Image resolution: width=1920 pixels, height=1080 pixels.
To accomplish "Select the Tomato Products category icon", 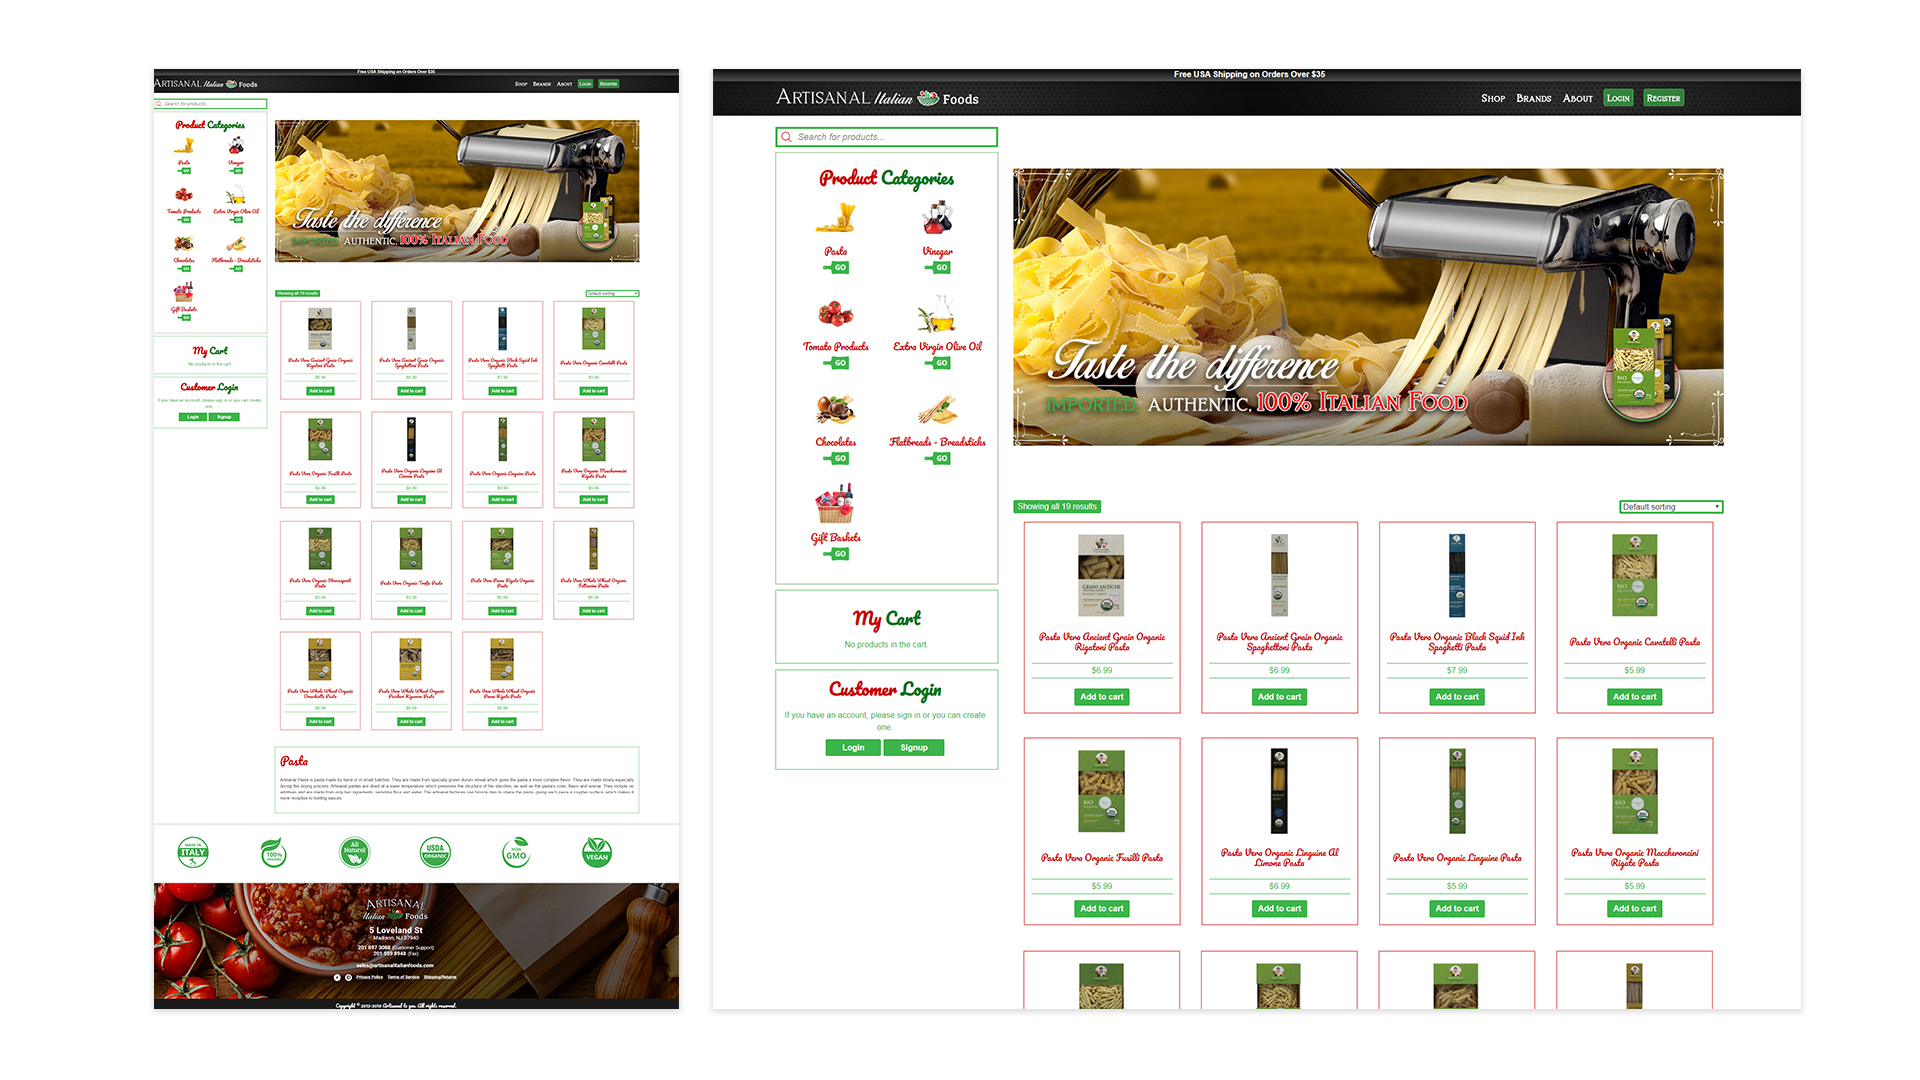I will pyautogui.click(x=836, y=313).
